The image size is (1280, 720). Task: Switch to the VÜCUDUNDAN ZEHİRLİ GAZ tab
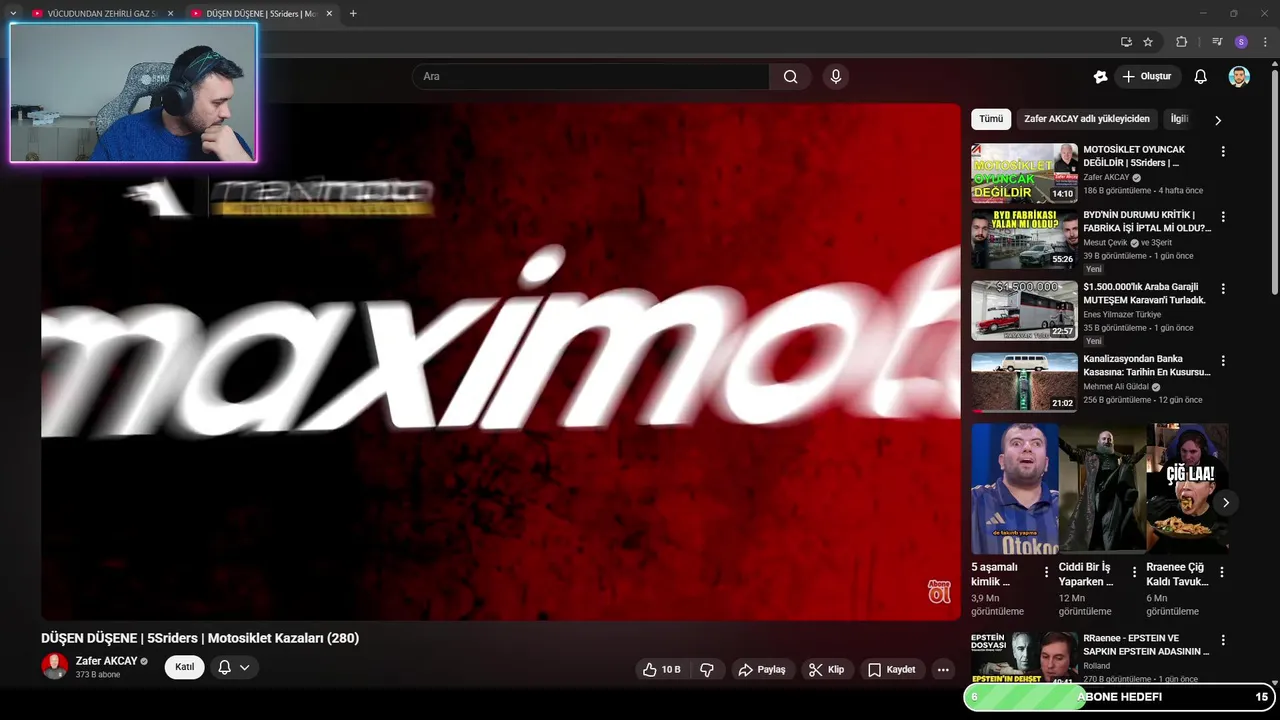tap(103, 13)
